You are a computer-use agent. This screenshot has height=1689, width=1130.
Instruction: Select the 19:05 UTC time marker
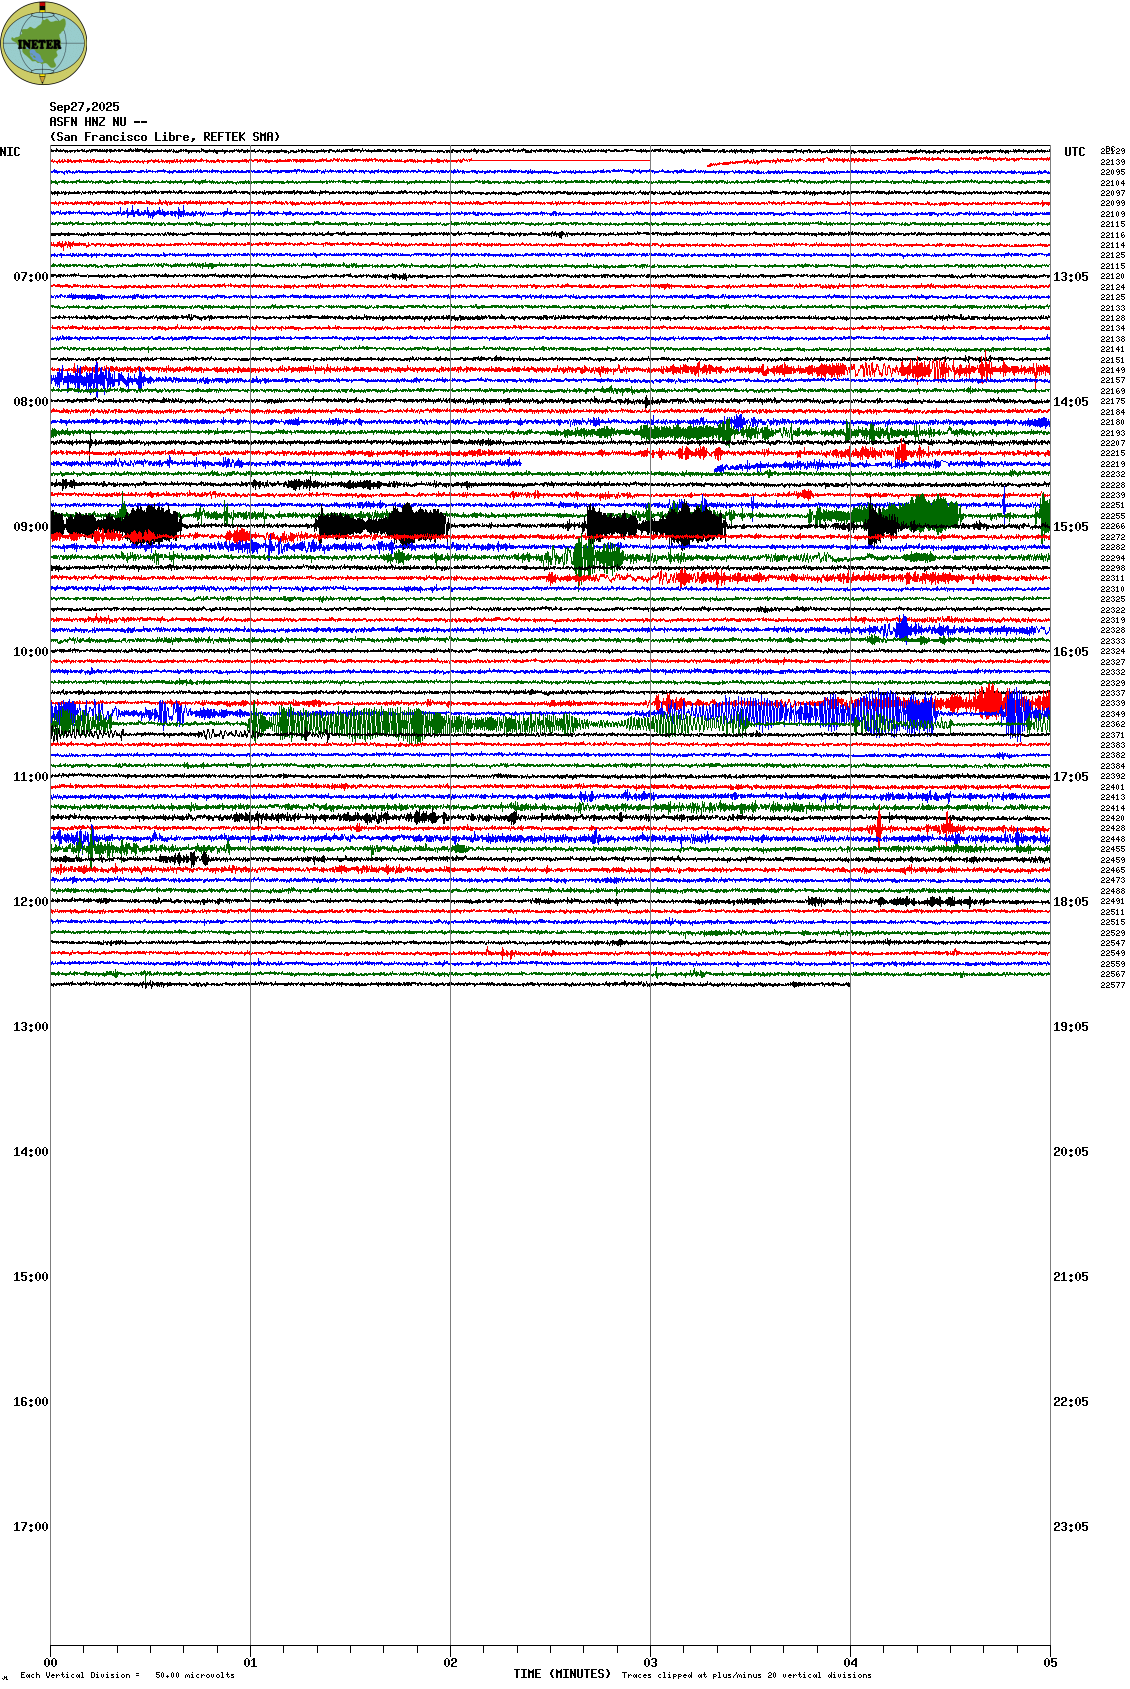1070,1027
